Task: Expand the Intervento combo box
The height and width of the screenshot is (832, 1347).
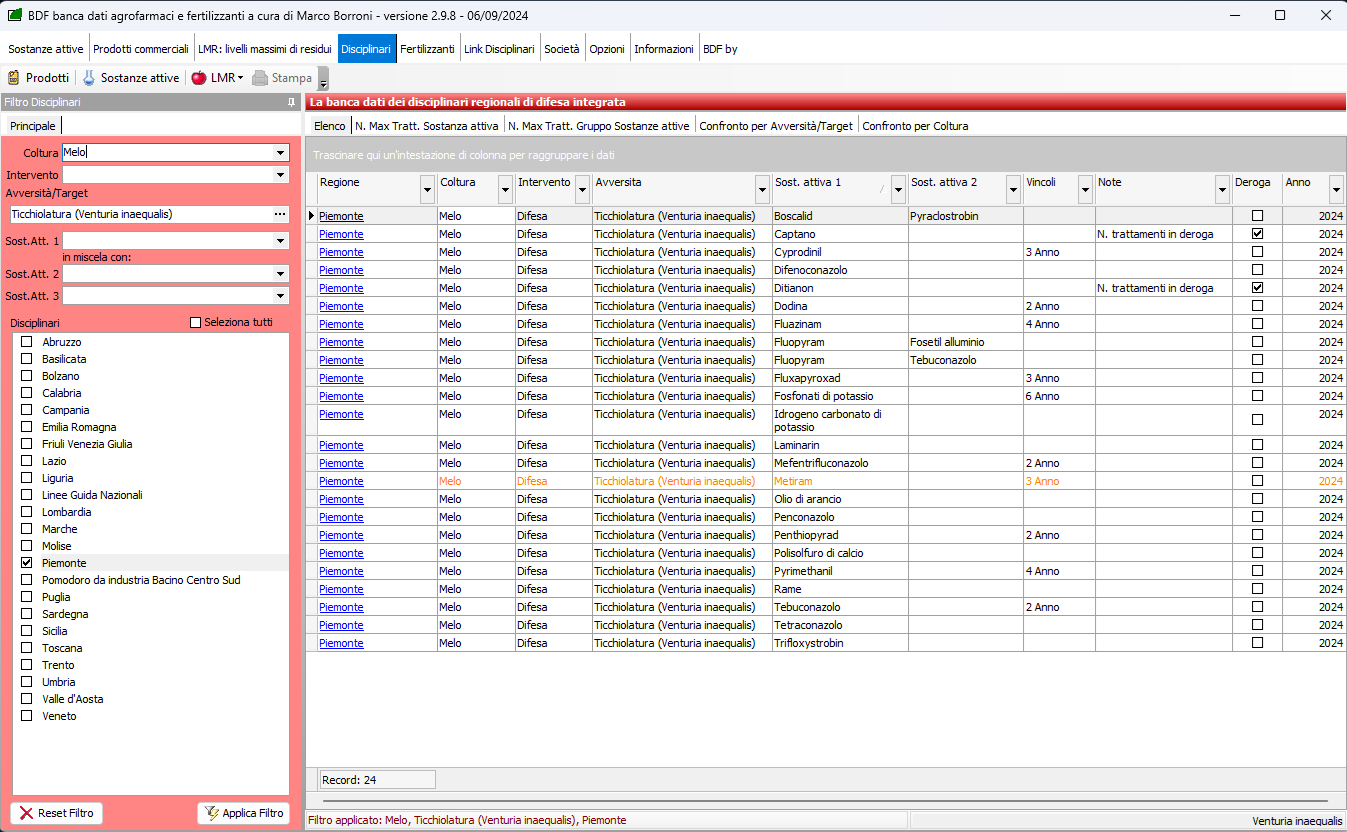Action: click(x=280, y=175)
